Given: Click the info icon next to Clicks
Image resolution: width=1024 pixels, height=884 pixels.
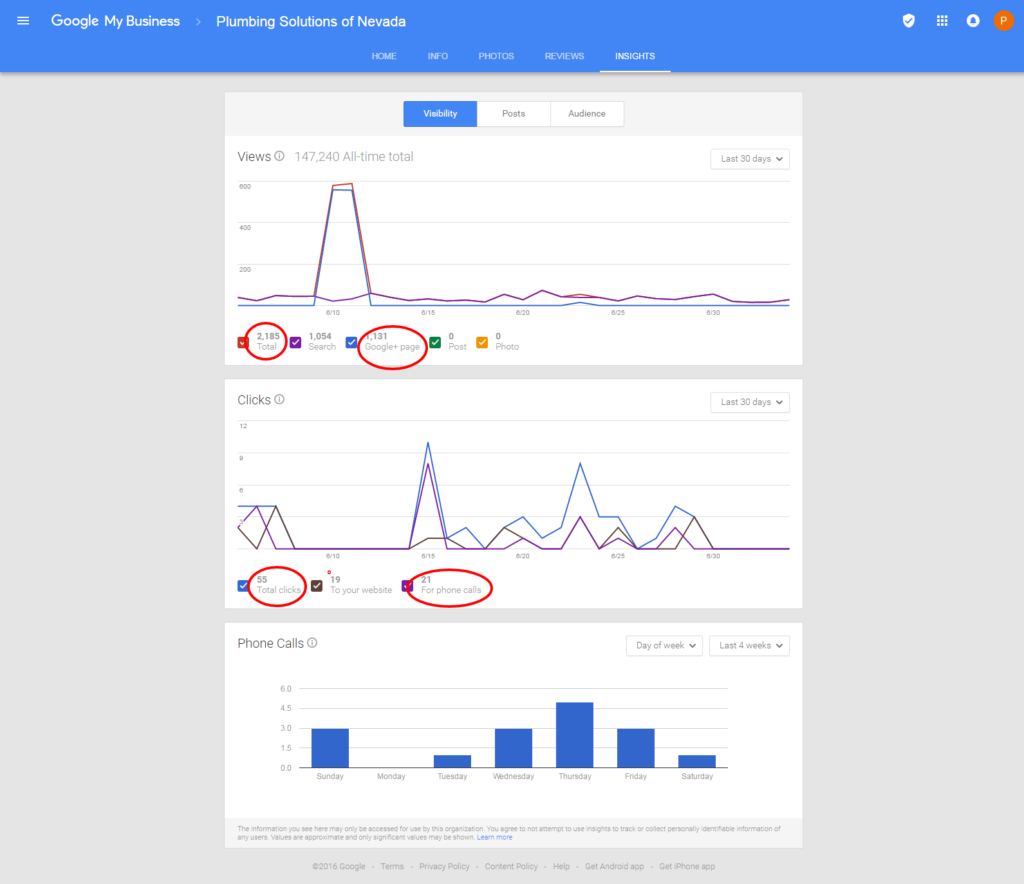Looking at the screenshot, I should pos(280,400).
